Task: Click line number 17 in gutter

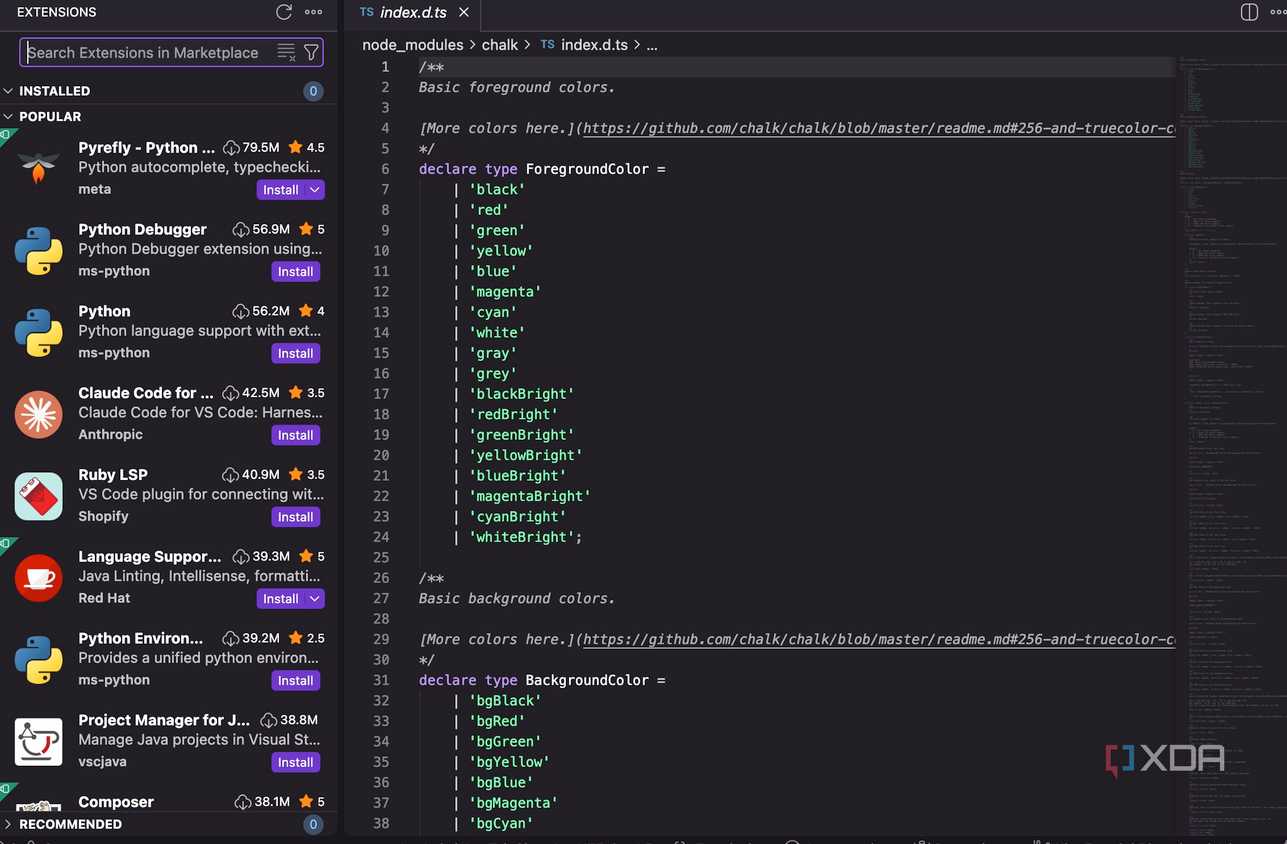Action: tap(381, 394)
